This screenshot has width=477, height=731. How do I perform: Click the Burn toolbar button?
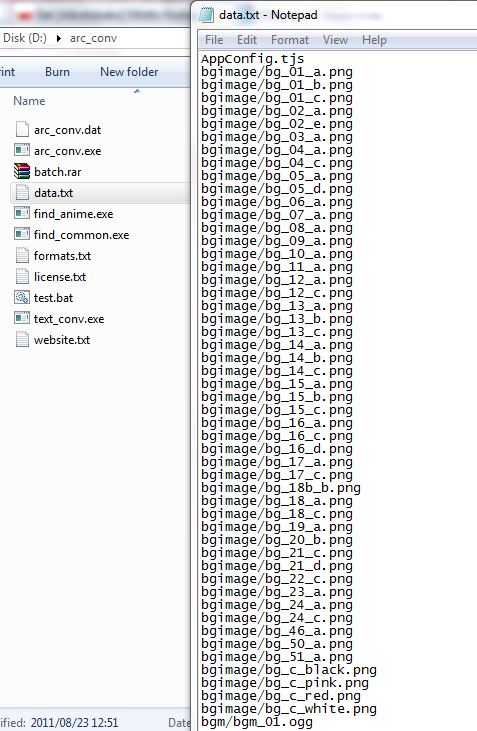(x=57, y=72)
